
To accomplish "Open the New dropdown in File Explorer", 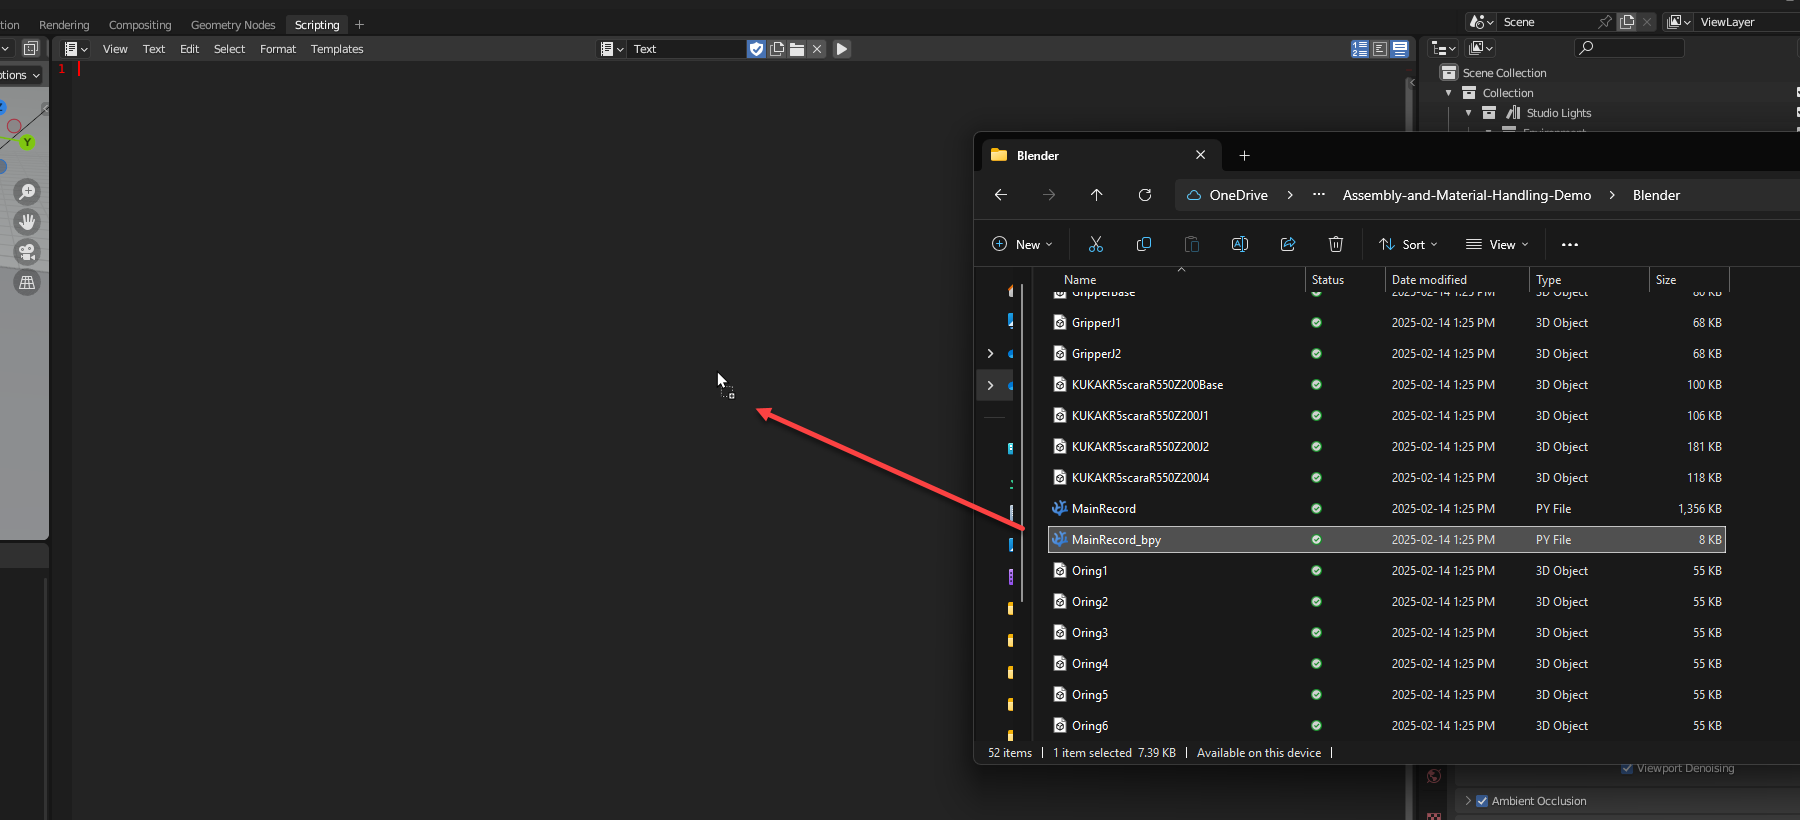I will [x=1022, y=245].
